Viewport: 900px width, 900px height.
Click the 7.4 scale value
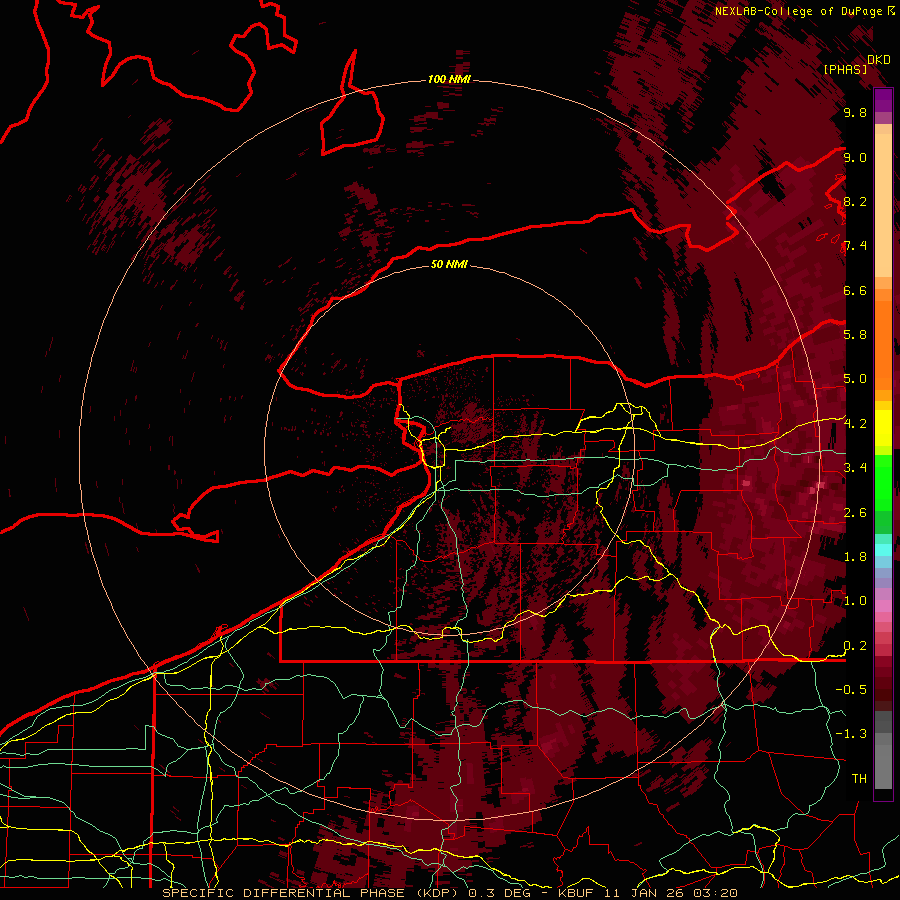[855, 246]
